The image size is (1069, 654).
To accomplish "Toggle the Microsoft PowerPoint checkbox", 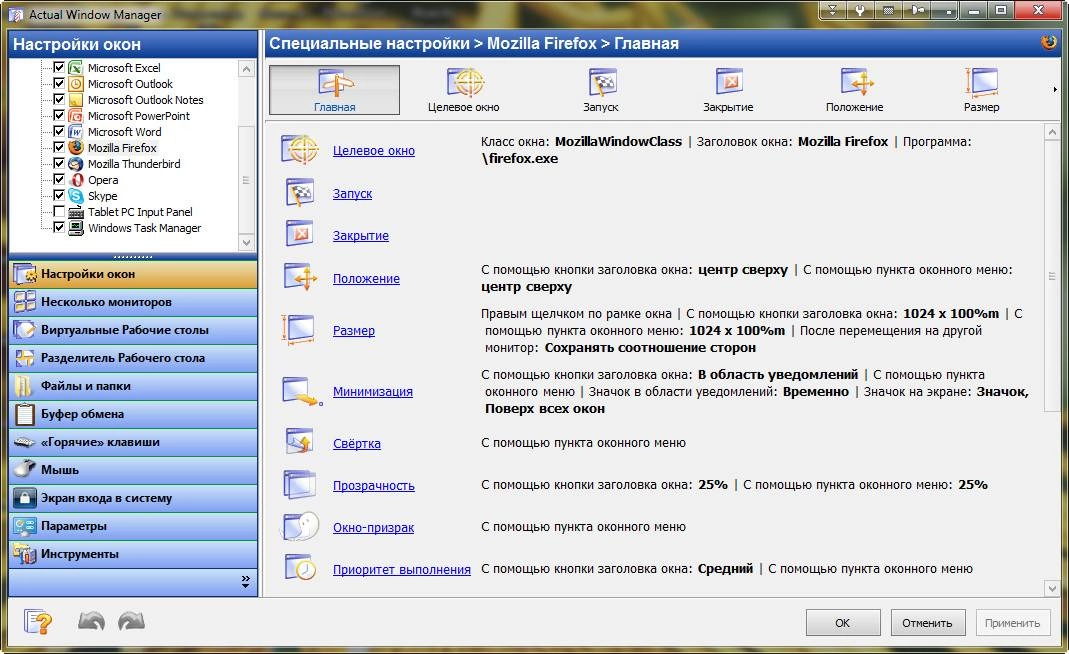I will point(59,115).
